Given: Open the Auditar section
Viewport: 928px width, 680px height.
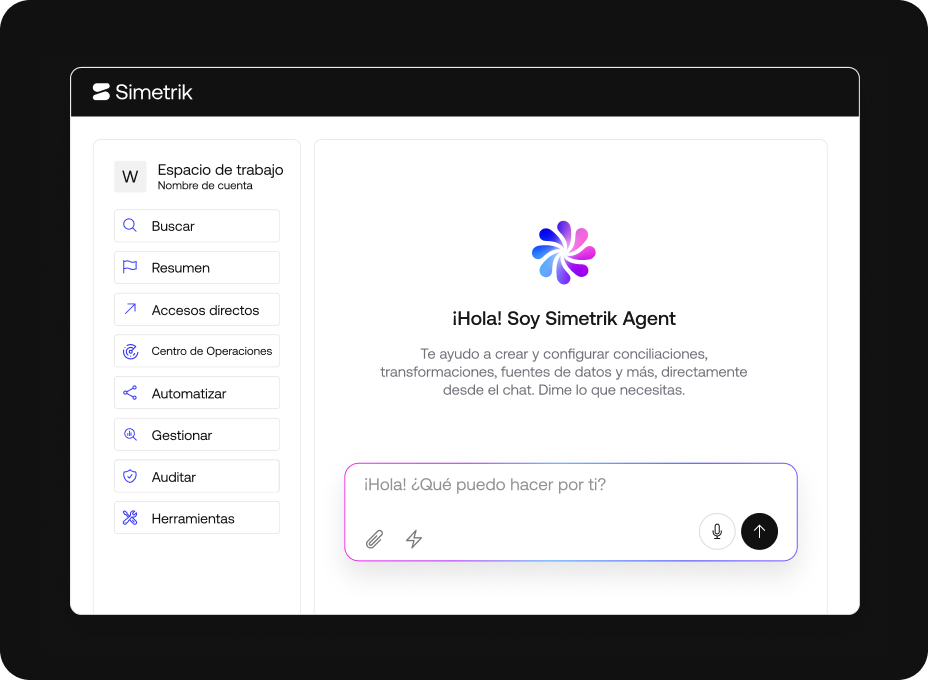Looking at the screenshot, I should (197, 476).
